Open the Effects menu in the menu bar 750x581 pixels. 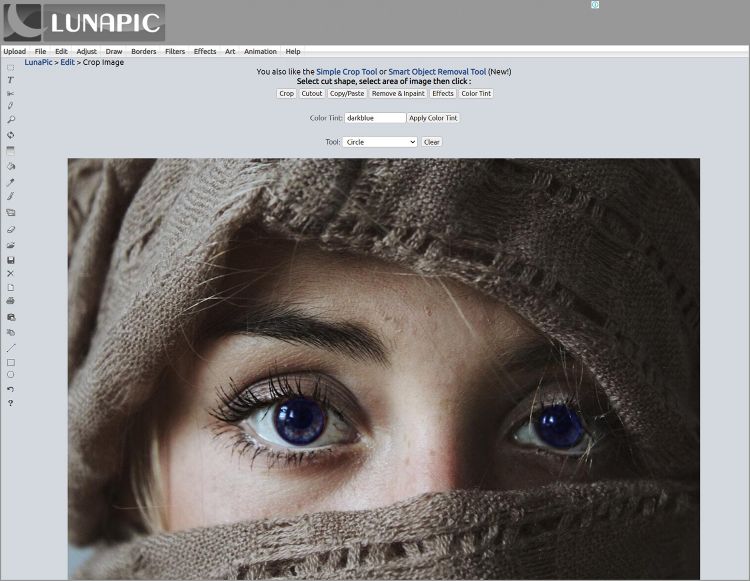click(205, 51)
